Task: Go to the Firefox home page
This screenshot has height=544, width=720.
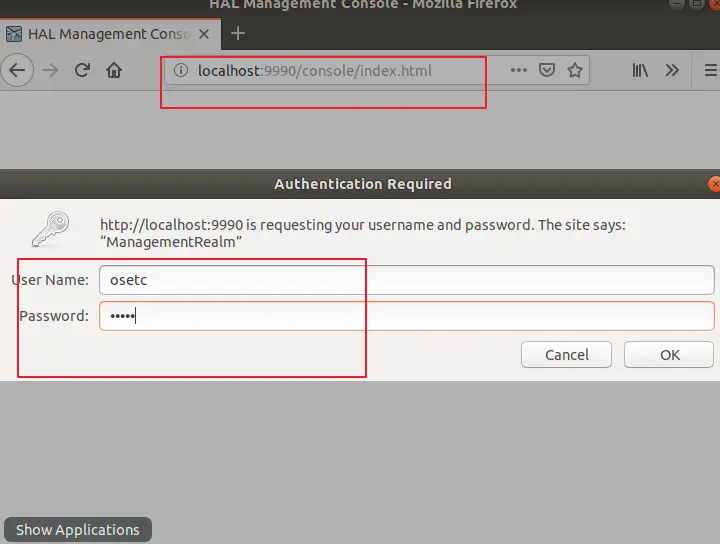Action: pyautogui.click(x=114, y=70)
